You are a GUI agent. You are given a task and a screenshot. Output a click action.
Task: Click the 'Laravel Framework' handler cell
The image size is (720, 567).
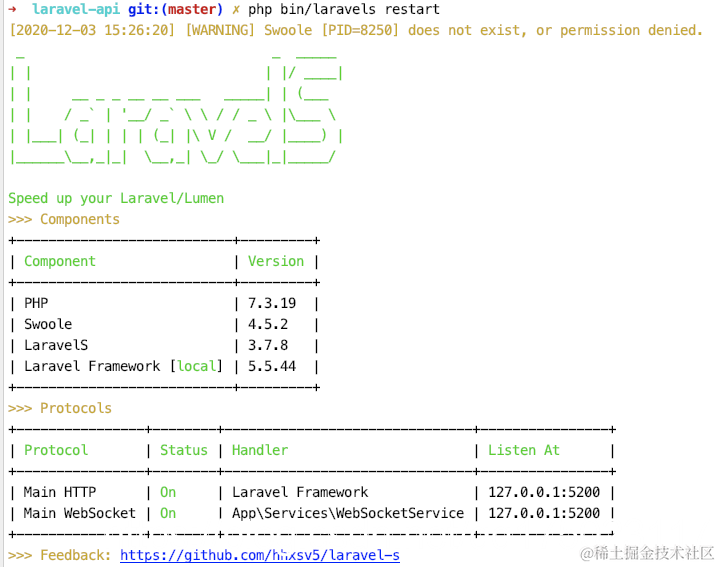[300, 492]
